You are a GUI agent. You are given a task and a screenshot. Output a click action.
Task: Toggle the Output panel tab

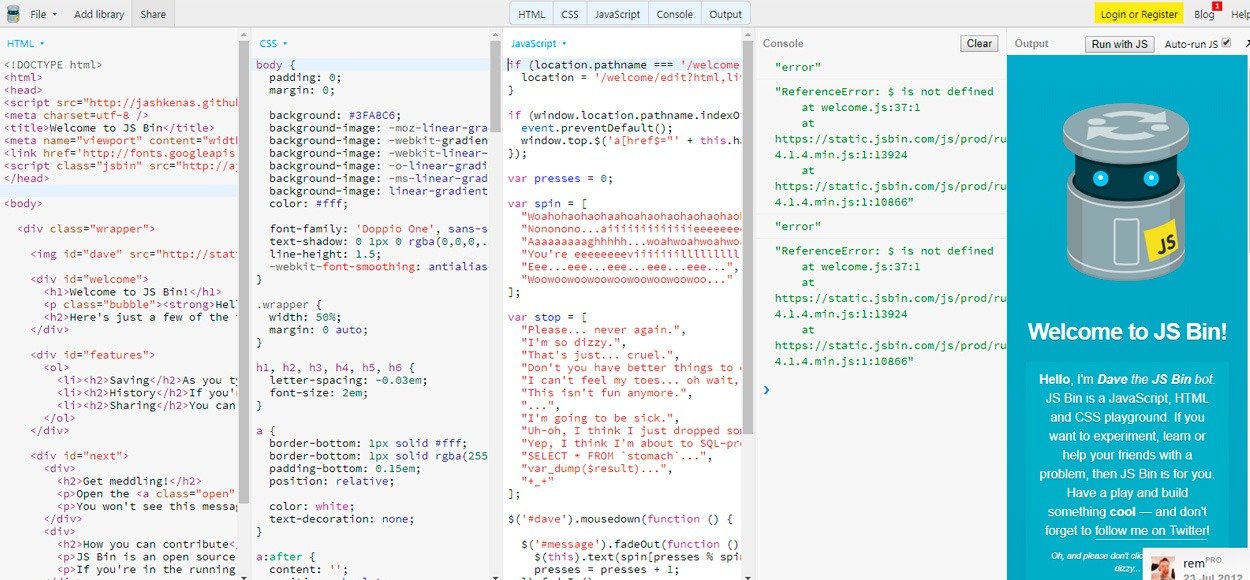(x=726, y=14)
